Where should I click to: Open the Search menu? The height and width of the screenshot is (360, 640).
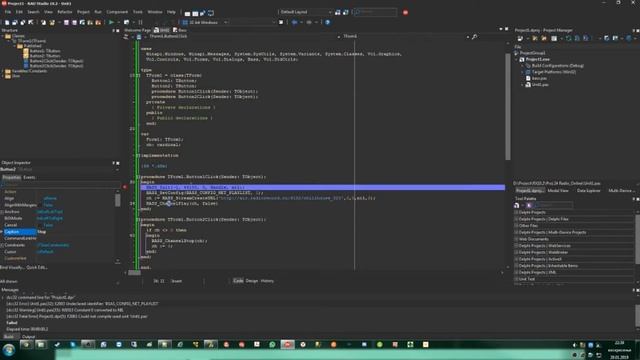(x=33, y=12)
